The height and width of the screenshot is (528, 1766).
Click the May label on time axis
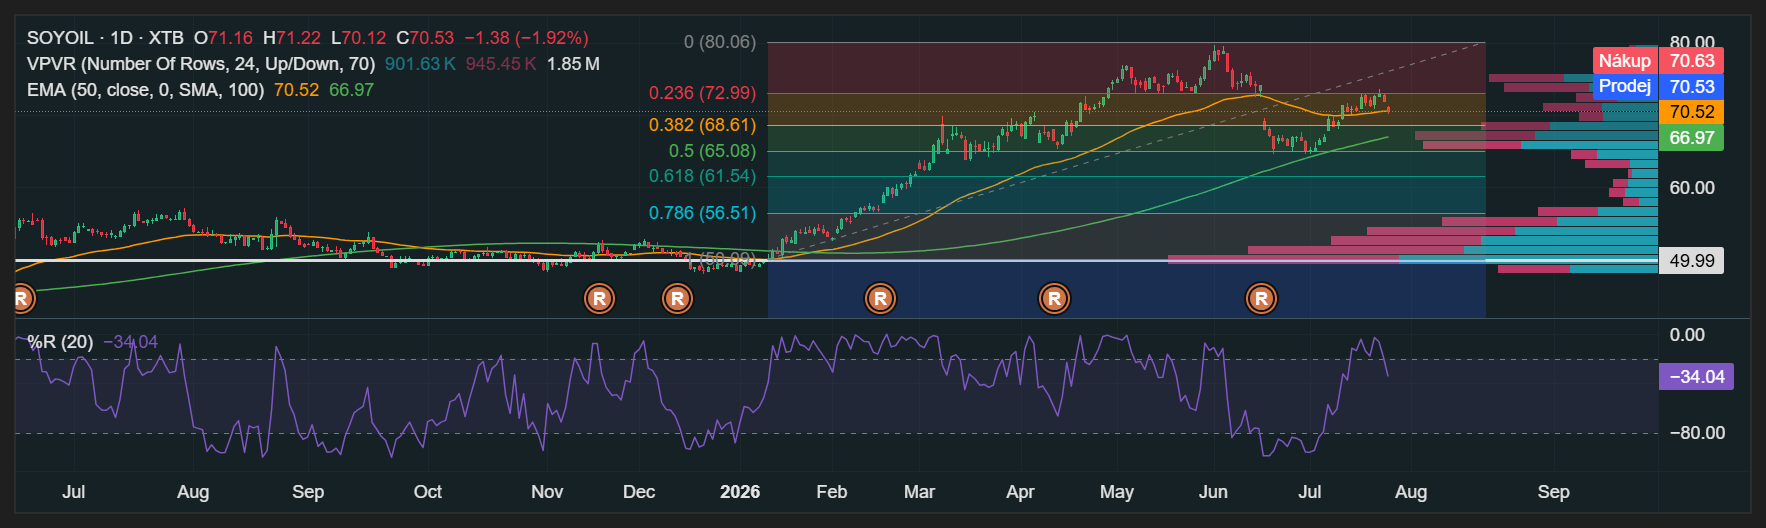click(1117, 492)
